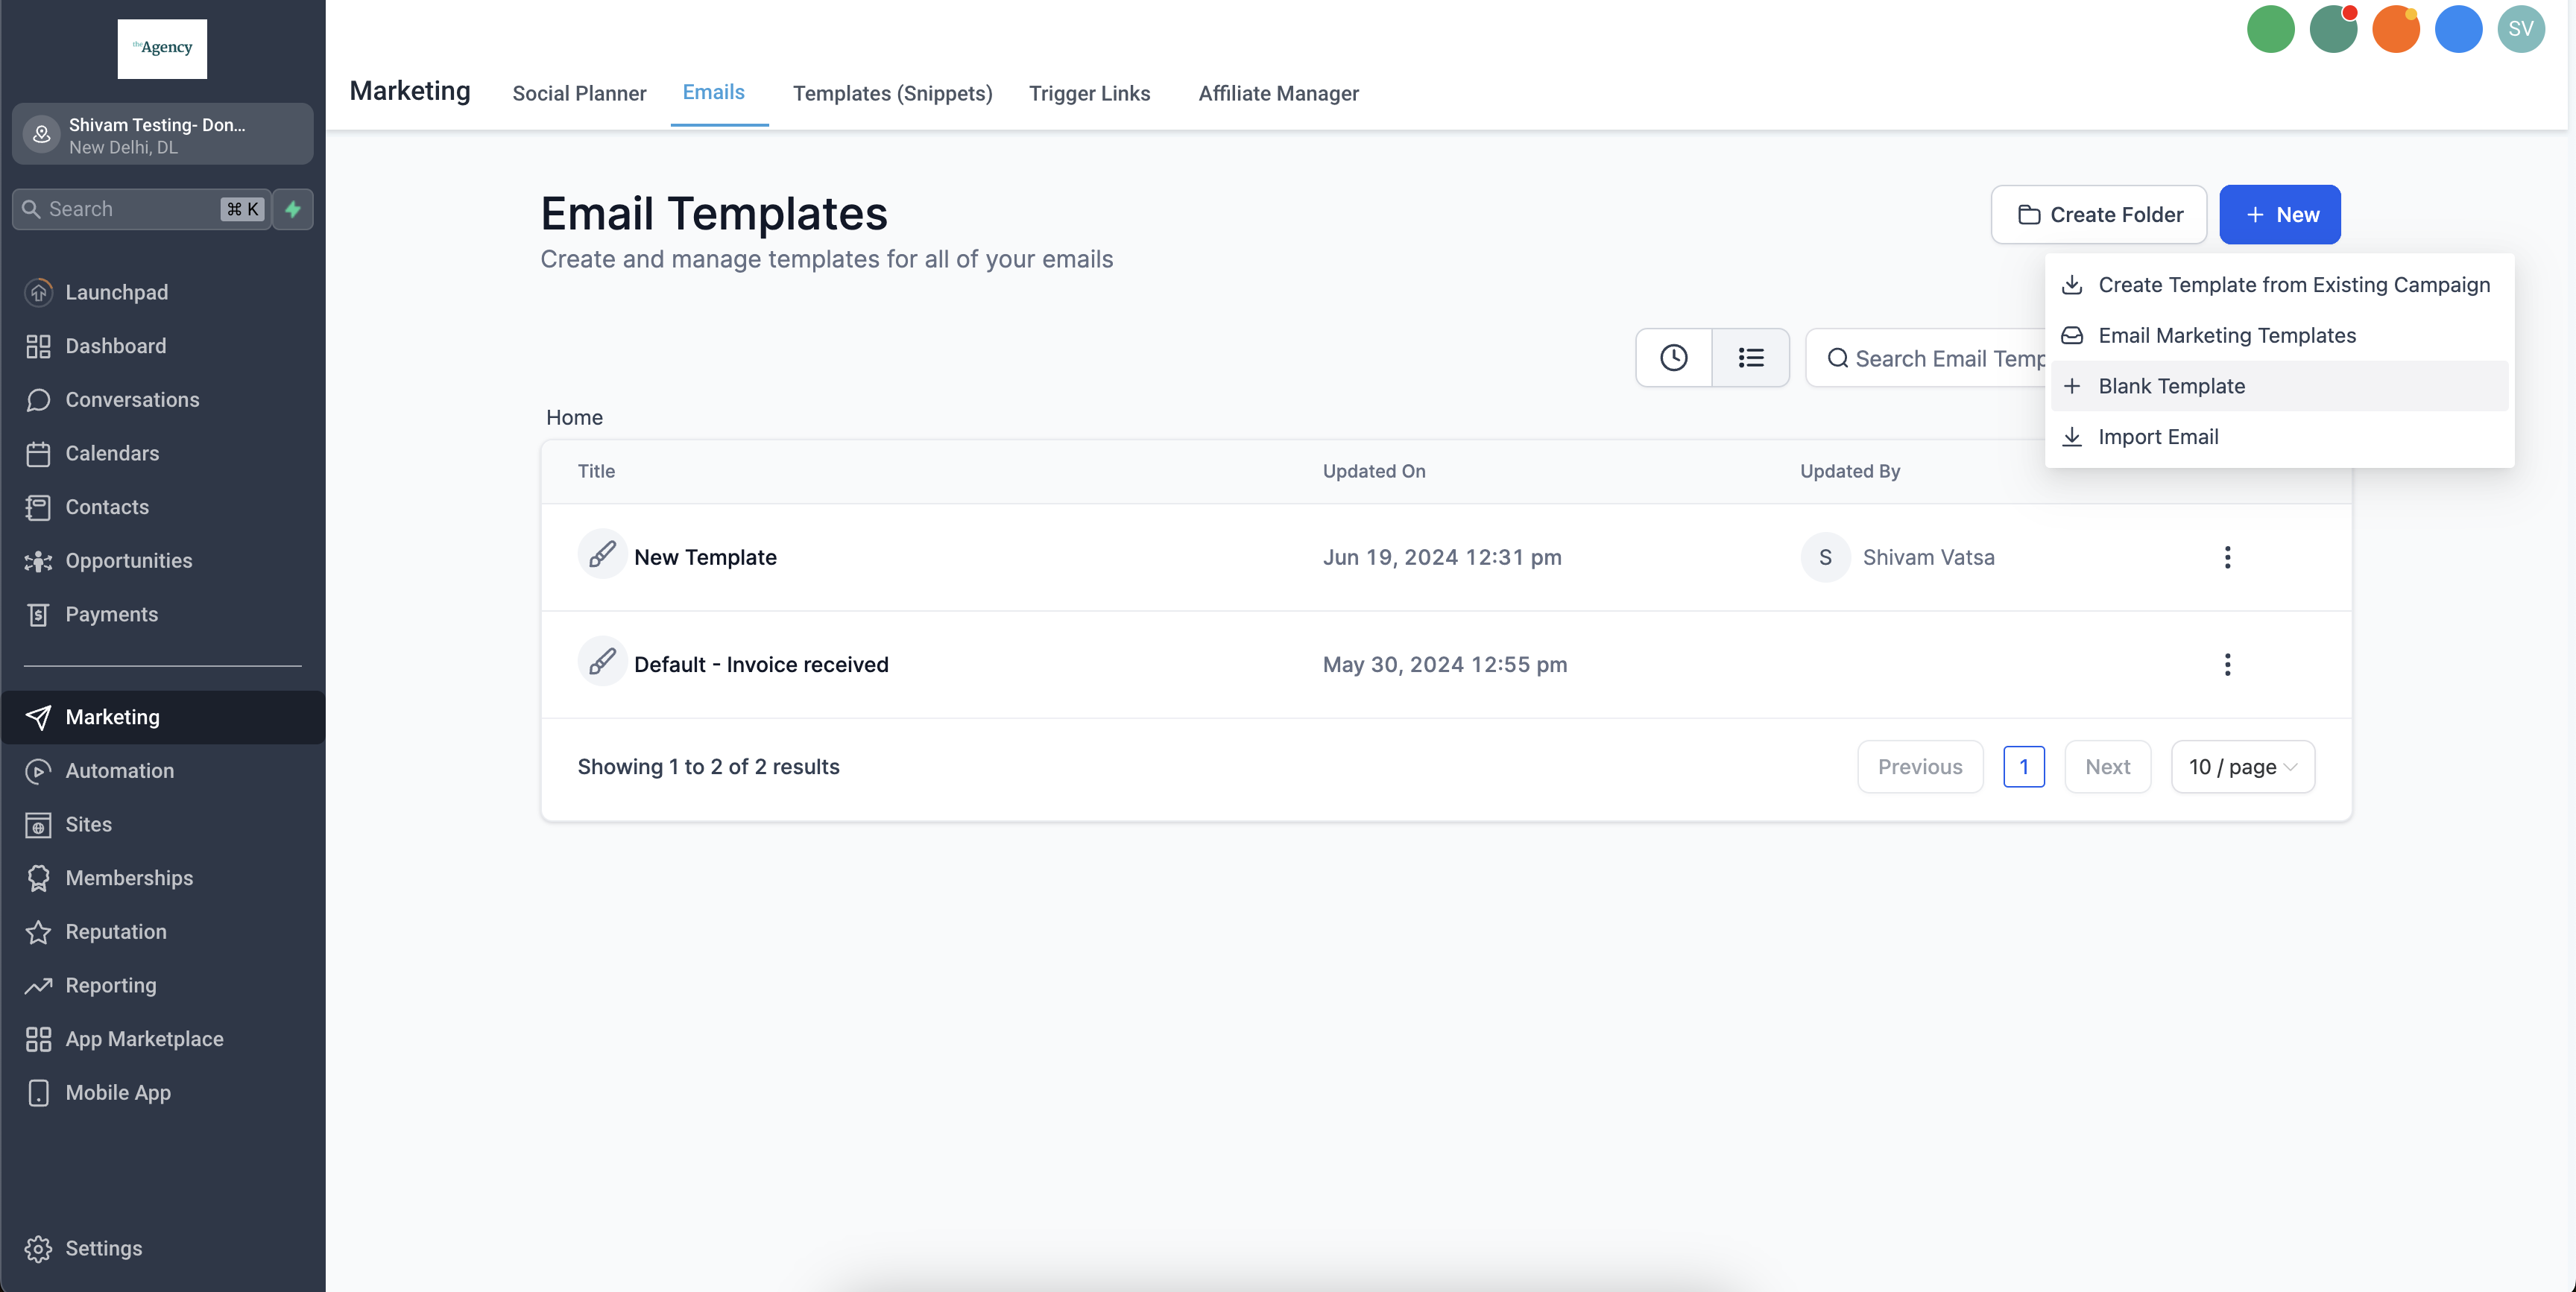Screen dimensions: 2576x1292
Task: Click the SV user avatar
Action: point(2520,29)
